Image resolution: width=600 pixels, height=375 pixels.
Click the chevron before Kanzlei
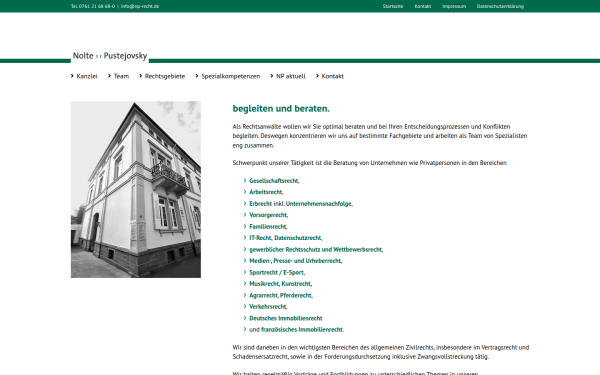click(x=72, y=76)
